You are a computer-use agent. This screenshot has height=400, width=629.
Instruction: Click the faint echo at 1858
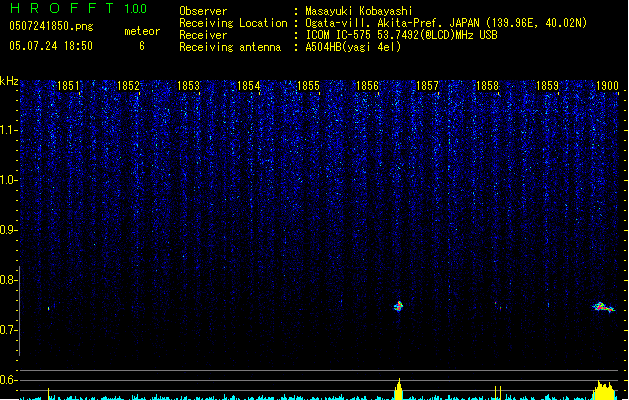click(x=498, y=306)
